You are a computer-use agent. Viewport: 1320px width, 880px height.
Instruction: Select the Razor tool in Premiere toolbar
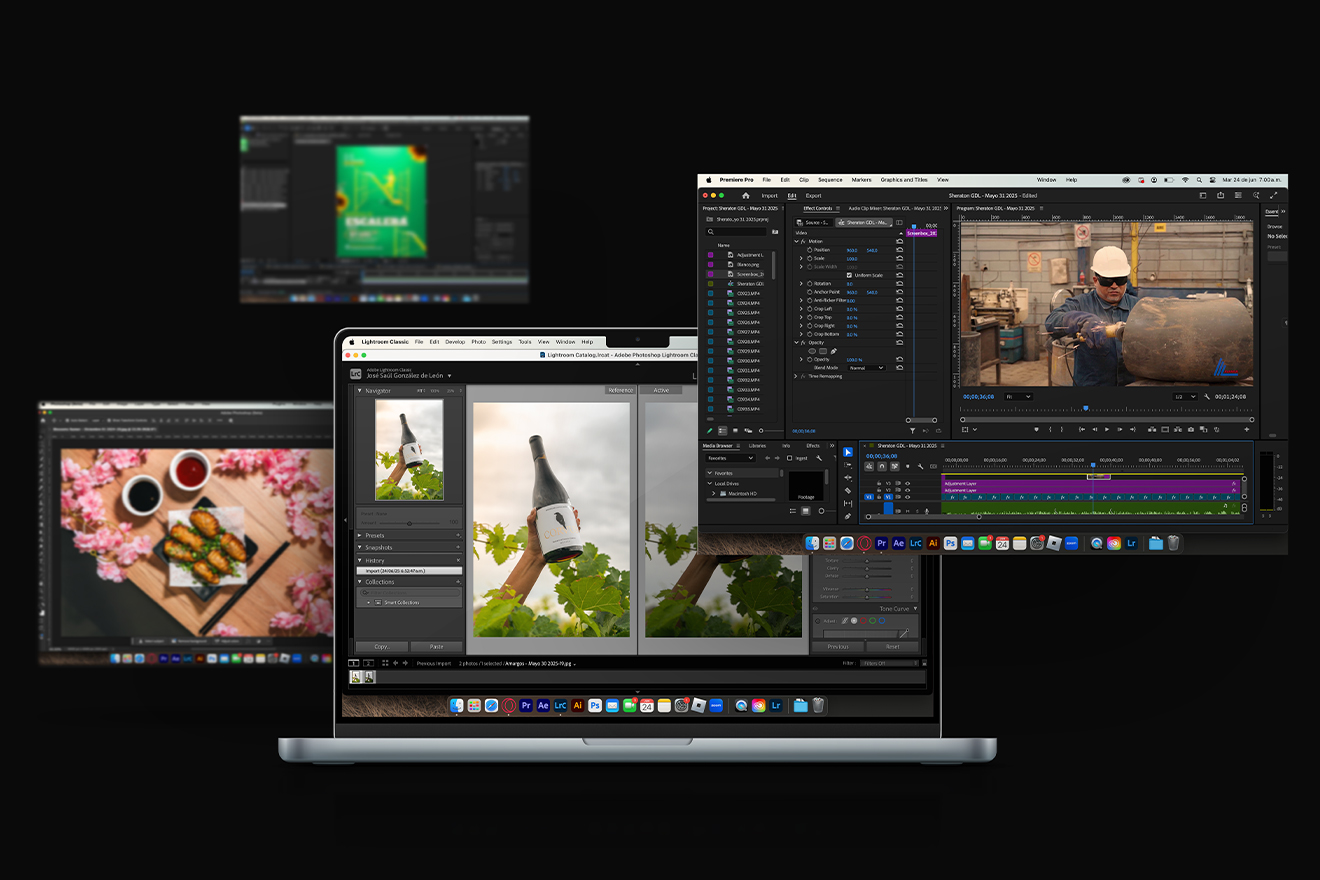pyautogui.click(x=848, y=491)
